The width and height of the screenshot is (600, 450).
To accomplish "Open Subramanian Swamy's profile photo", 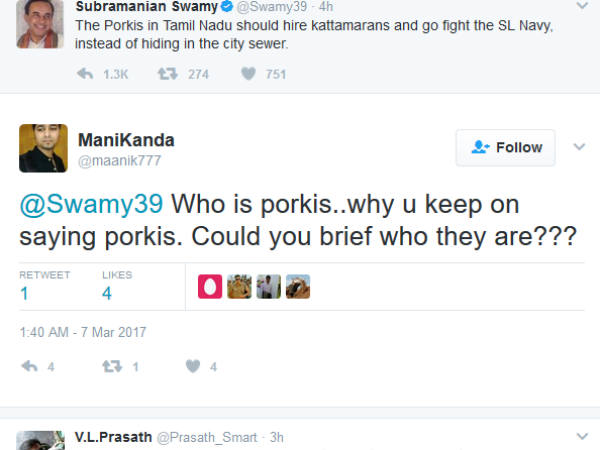I will [40, 22].
